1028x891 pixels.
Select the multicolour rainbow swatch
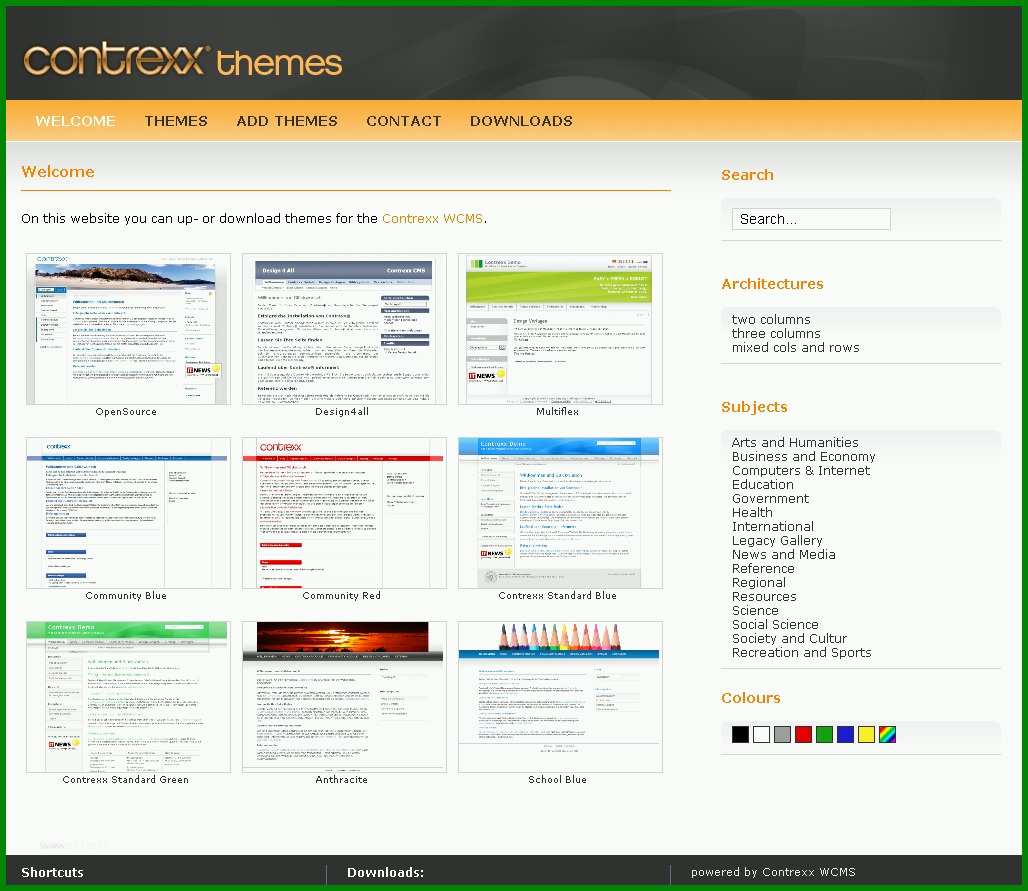(887, 734)
